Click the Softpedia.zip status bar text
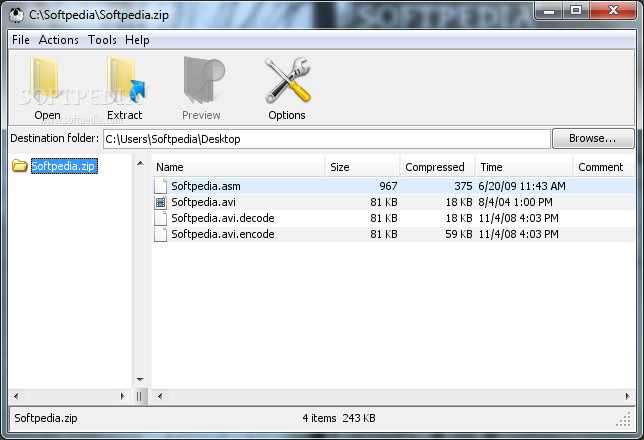644x440 pixels. pos(46,418)
